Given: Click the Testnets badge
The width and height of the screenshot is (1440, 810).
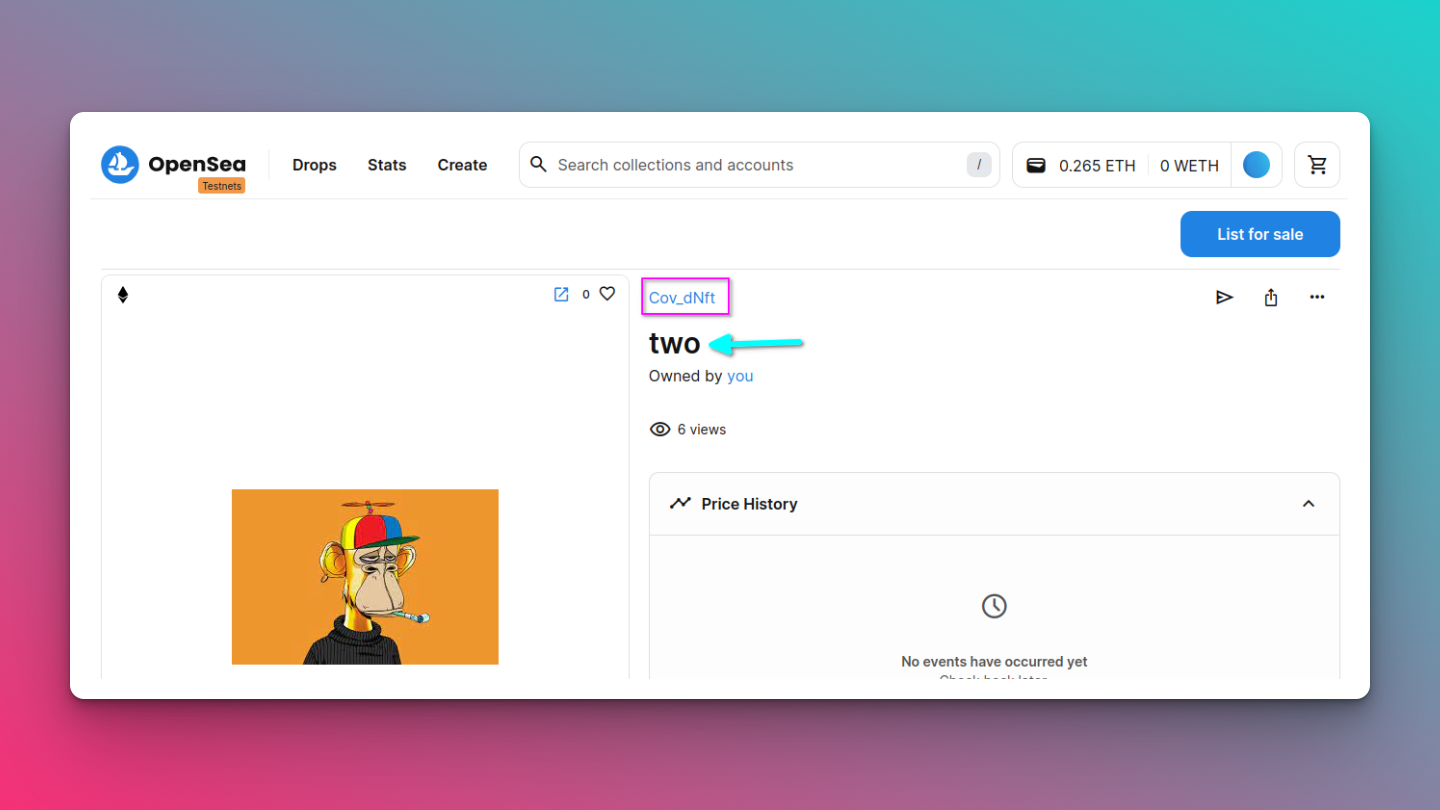Looking at the screenshot, I should [x=221, y=186].
